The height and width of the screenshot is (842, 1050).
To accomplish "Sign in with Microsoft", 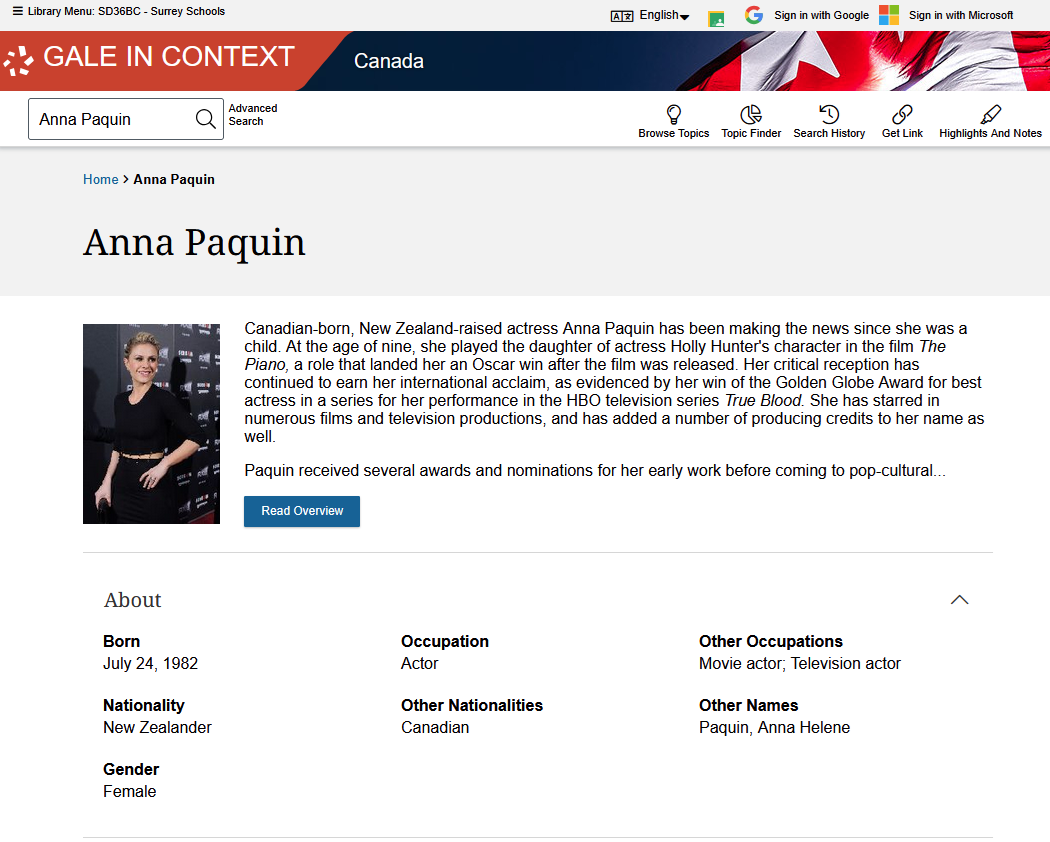I will click(961, 15).
